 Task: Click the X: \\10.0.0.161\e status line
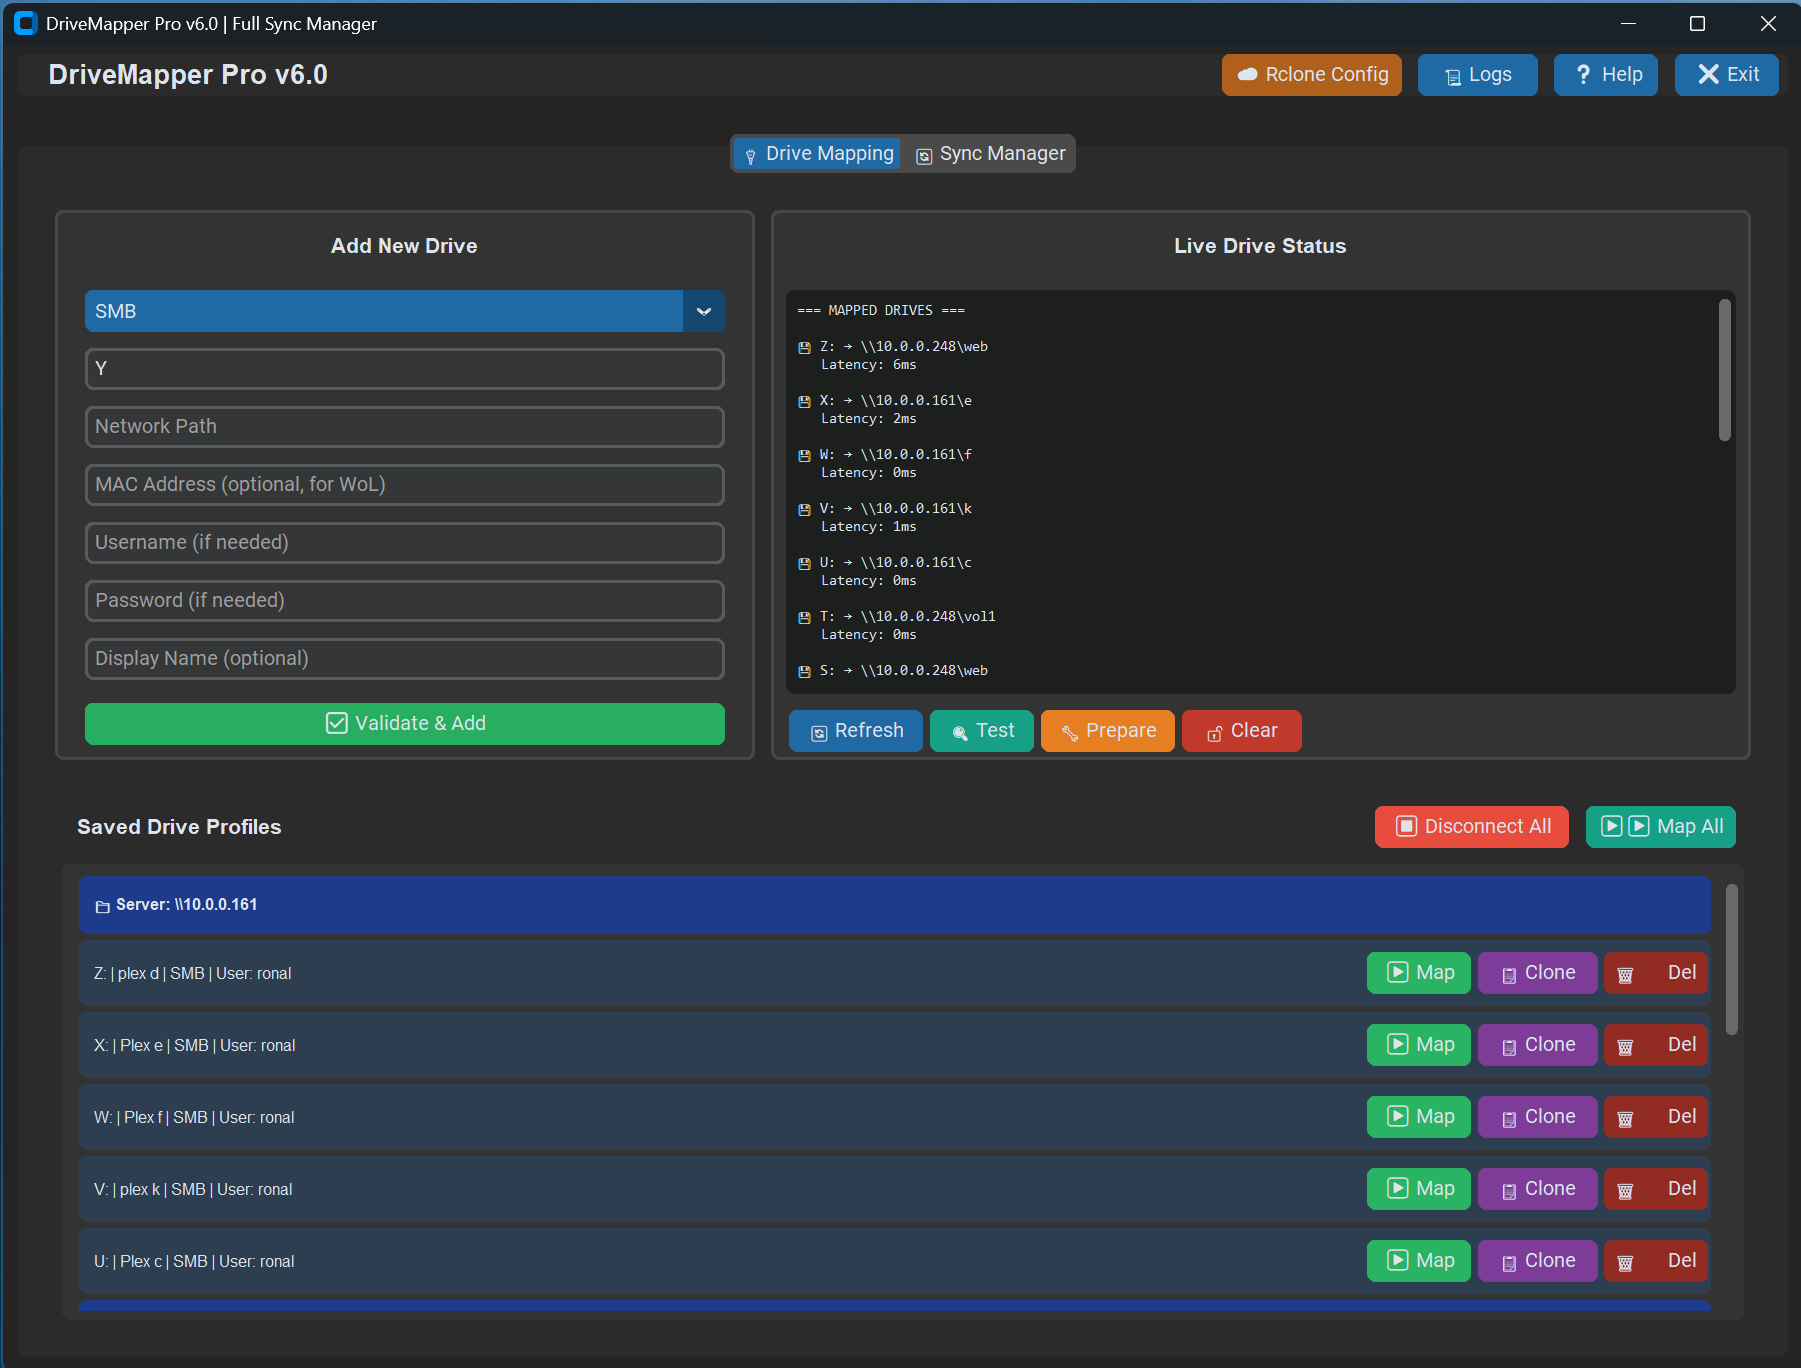coord(884,401)
